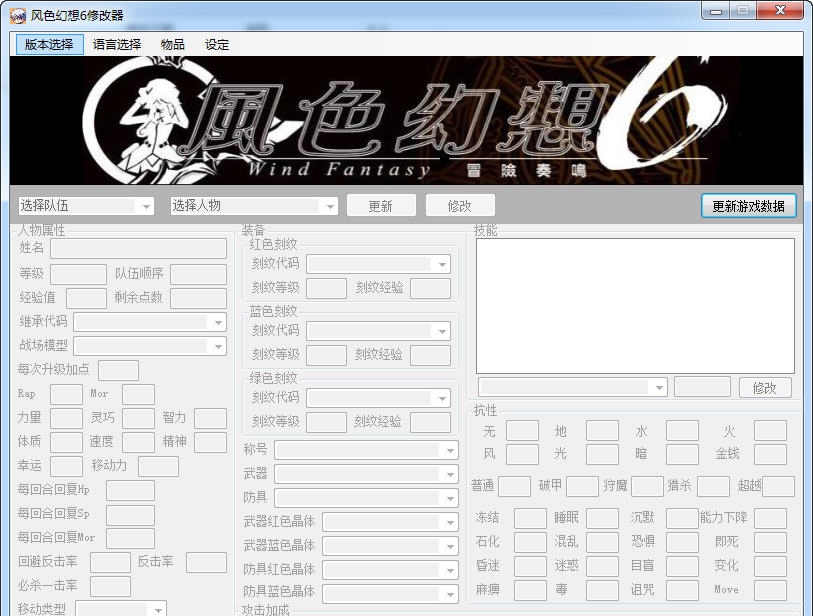Click 红色刻纹 刻纹等级 input field
Viewport: 813px width, 616px height.
tap(327, 288)
